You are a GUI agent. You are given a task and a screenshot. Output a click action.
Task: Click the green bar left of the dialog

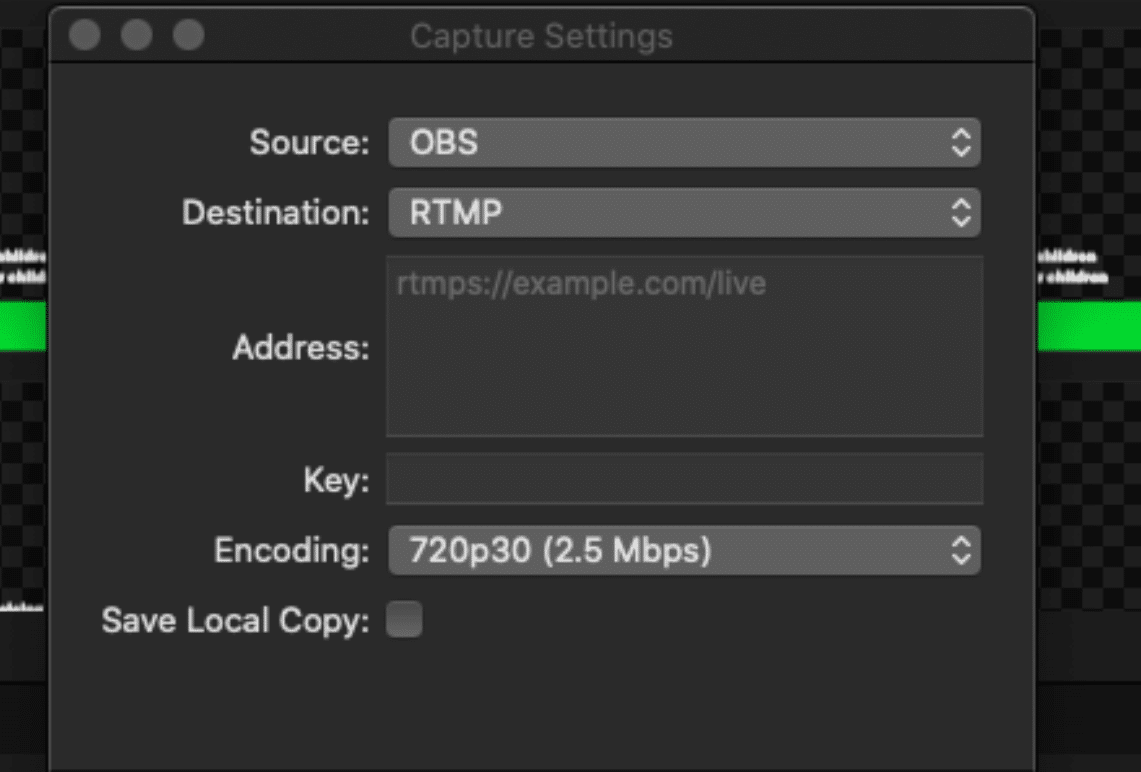[23, 327]
